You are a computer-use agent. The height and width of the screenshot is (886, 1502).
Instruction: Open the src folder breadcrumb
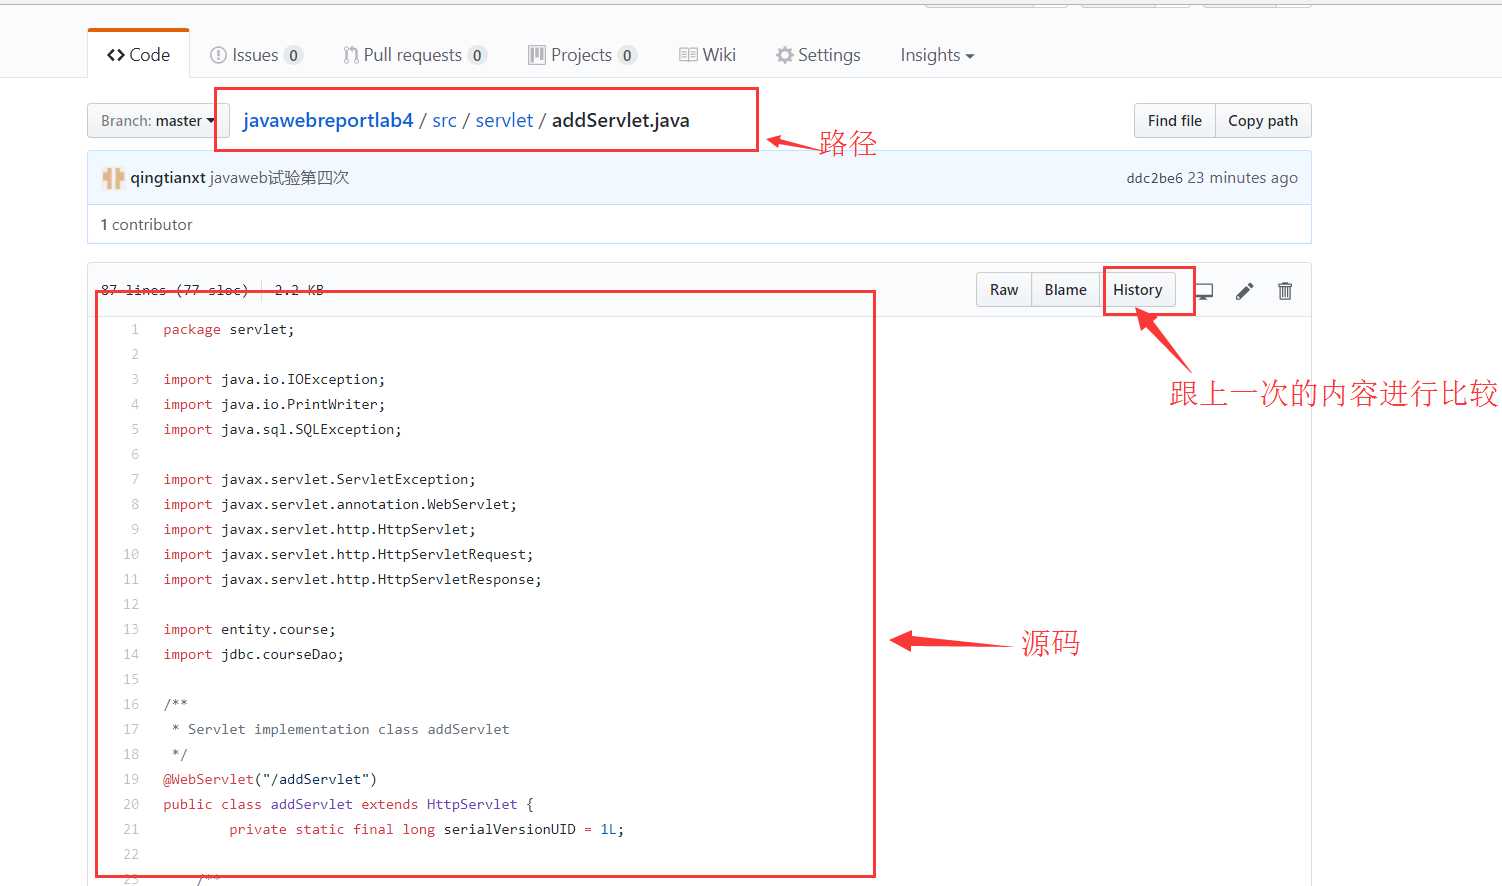(444, 121)
